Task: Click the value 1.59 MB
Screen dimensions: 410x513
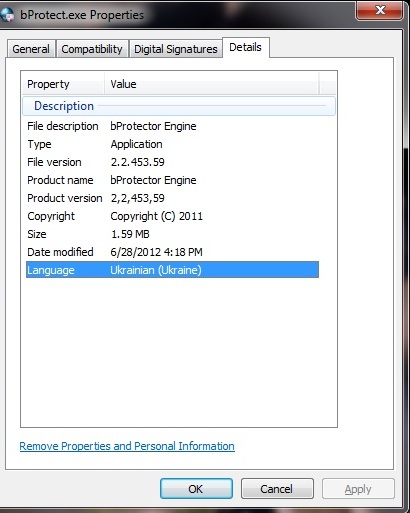Action: [130, 234]
